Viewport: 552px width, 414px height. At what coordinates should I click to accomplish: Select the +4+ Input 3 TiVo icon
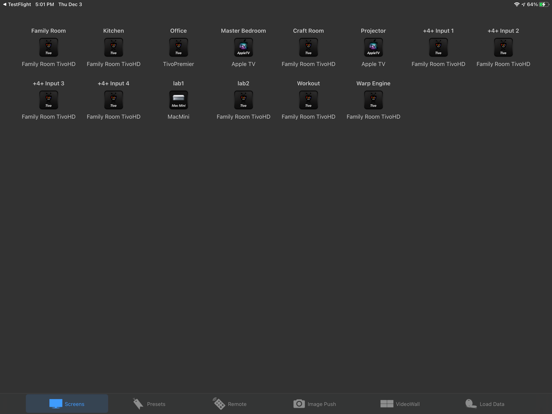pos(49,100)
